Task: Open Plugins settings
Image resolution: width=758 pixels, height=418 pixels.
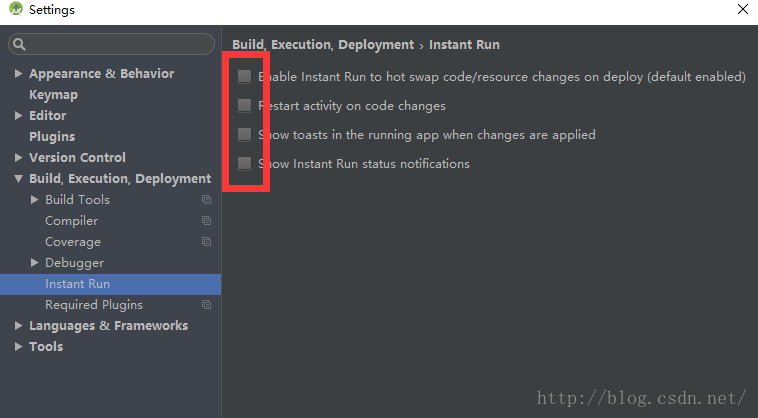Action: [52, 137]
